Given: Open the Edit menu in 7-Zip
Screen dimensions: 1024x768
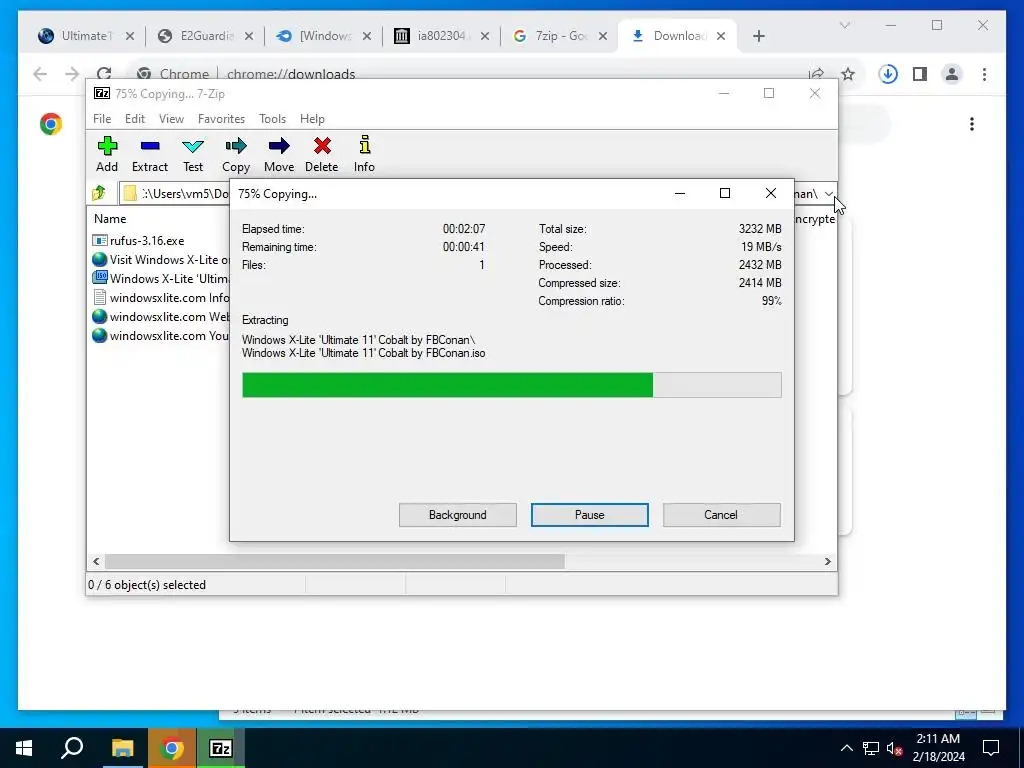Looking at the screenshot, I should coord(135,119).
